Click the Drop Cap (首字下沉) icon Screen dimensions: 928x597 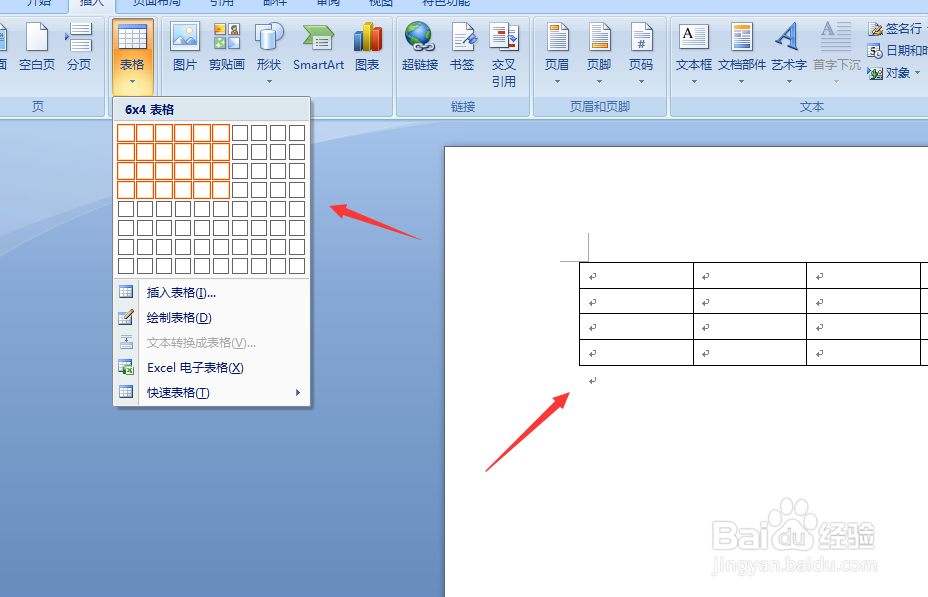[x=836, y=37]
